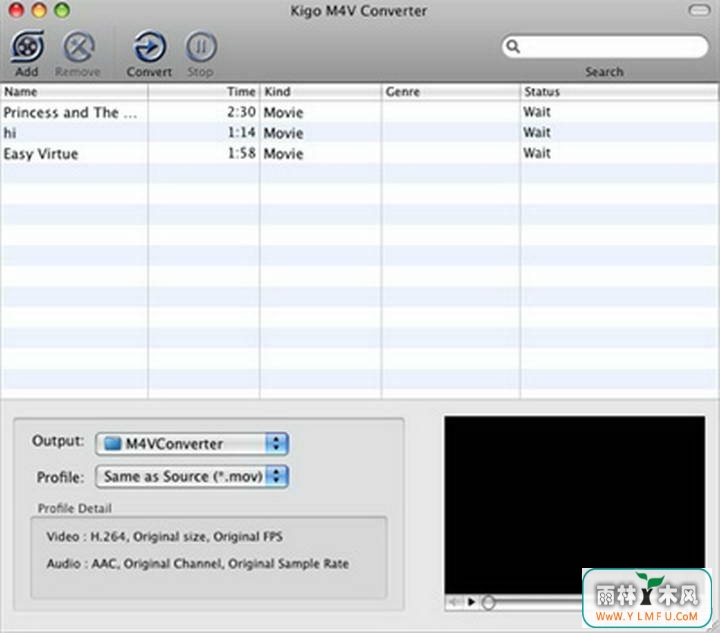Image resolution: width=720 pixels, height=633 pixels.
Task: Open the Profile dropdown Same as Source
Action: [192, 476]
